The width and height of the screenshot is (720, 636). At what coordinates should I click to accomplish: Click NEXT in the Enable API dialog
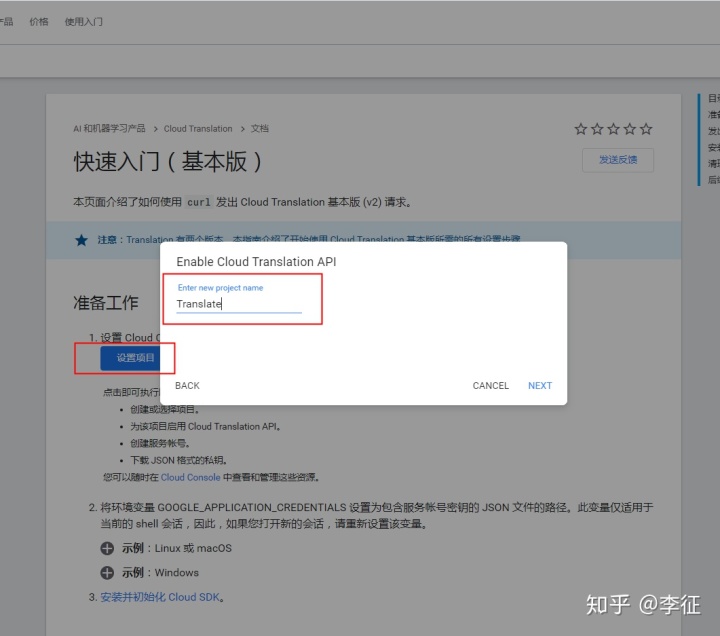(x=540, y=386)
